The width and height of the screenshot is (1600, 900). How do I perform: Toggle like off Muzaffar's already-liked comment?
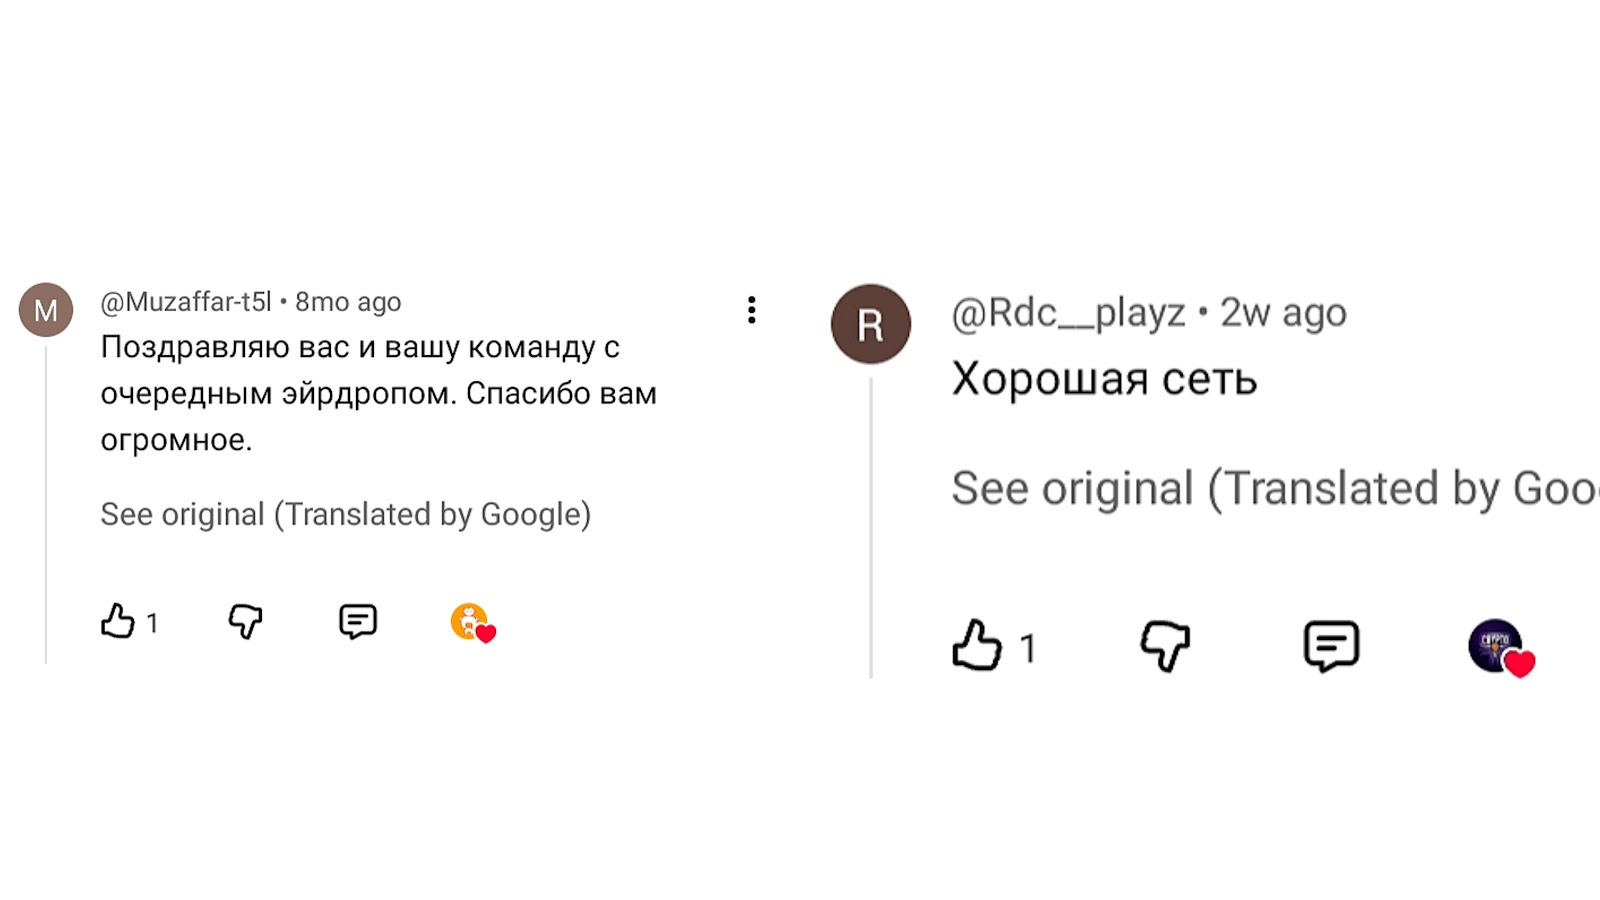pos(116,622)
